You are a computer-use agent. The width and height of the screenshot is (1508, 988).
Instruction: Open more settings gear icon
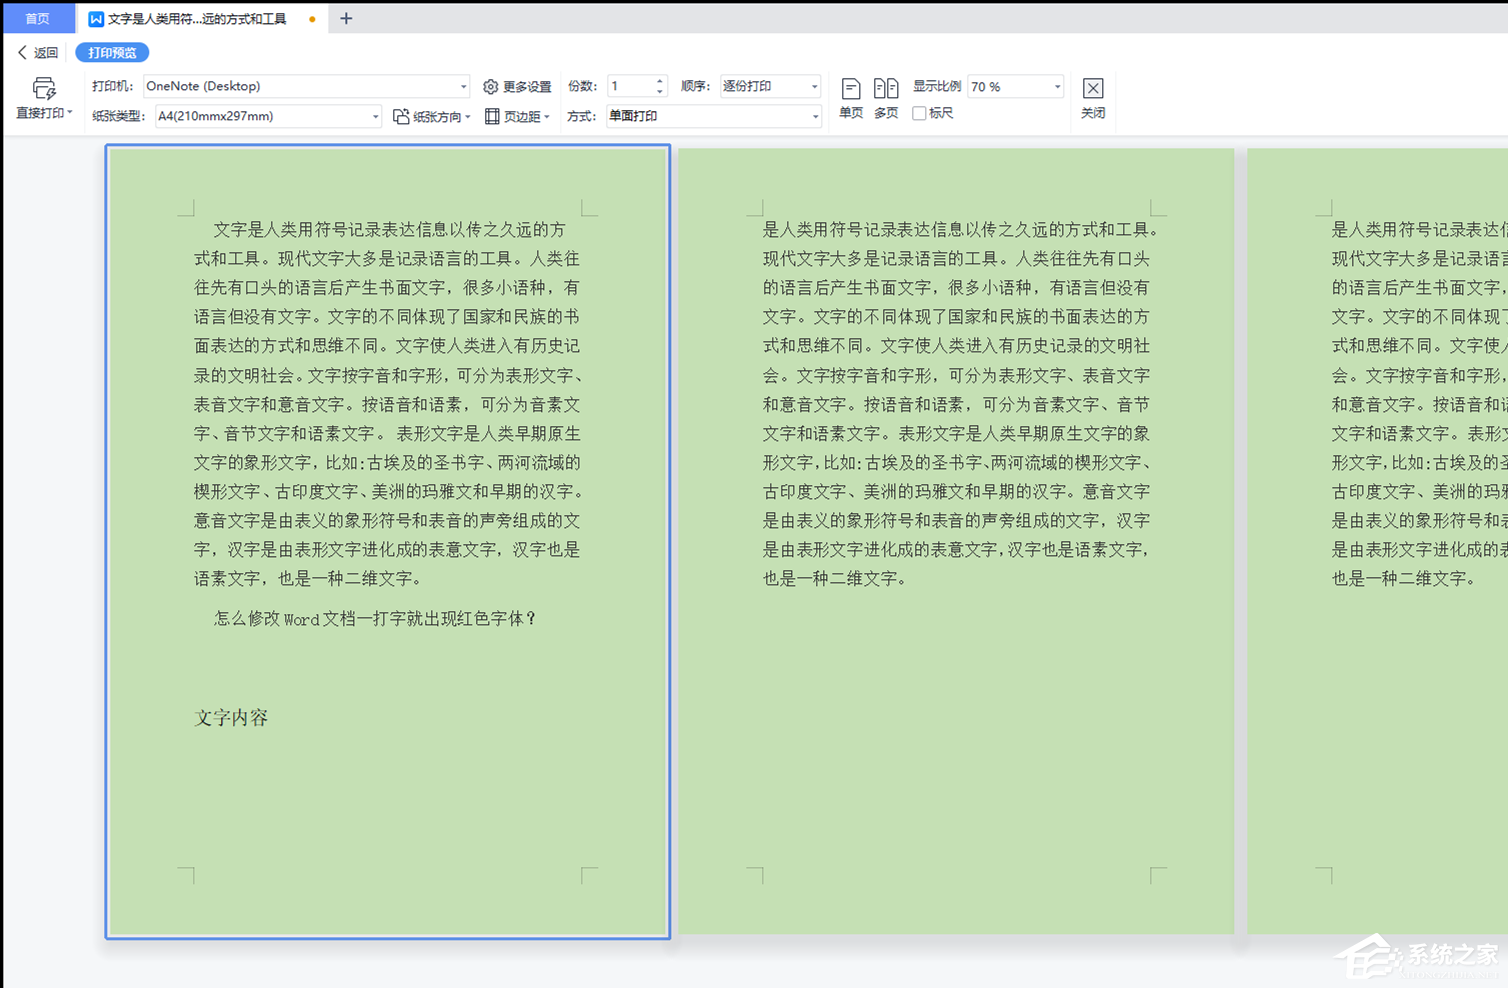pos(490,87)
